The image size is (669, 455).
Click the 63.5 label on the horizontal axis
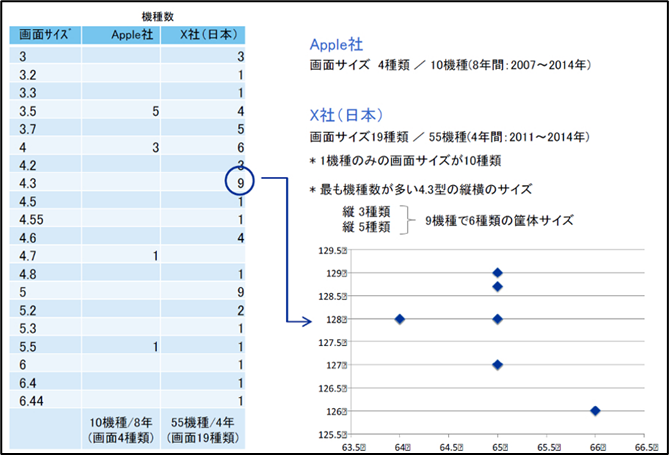click(x=354, y=447)
